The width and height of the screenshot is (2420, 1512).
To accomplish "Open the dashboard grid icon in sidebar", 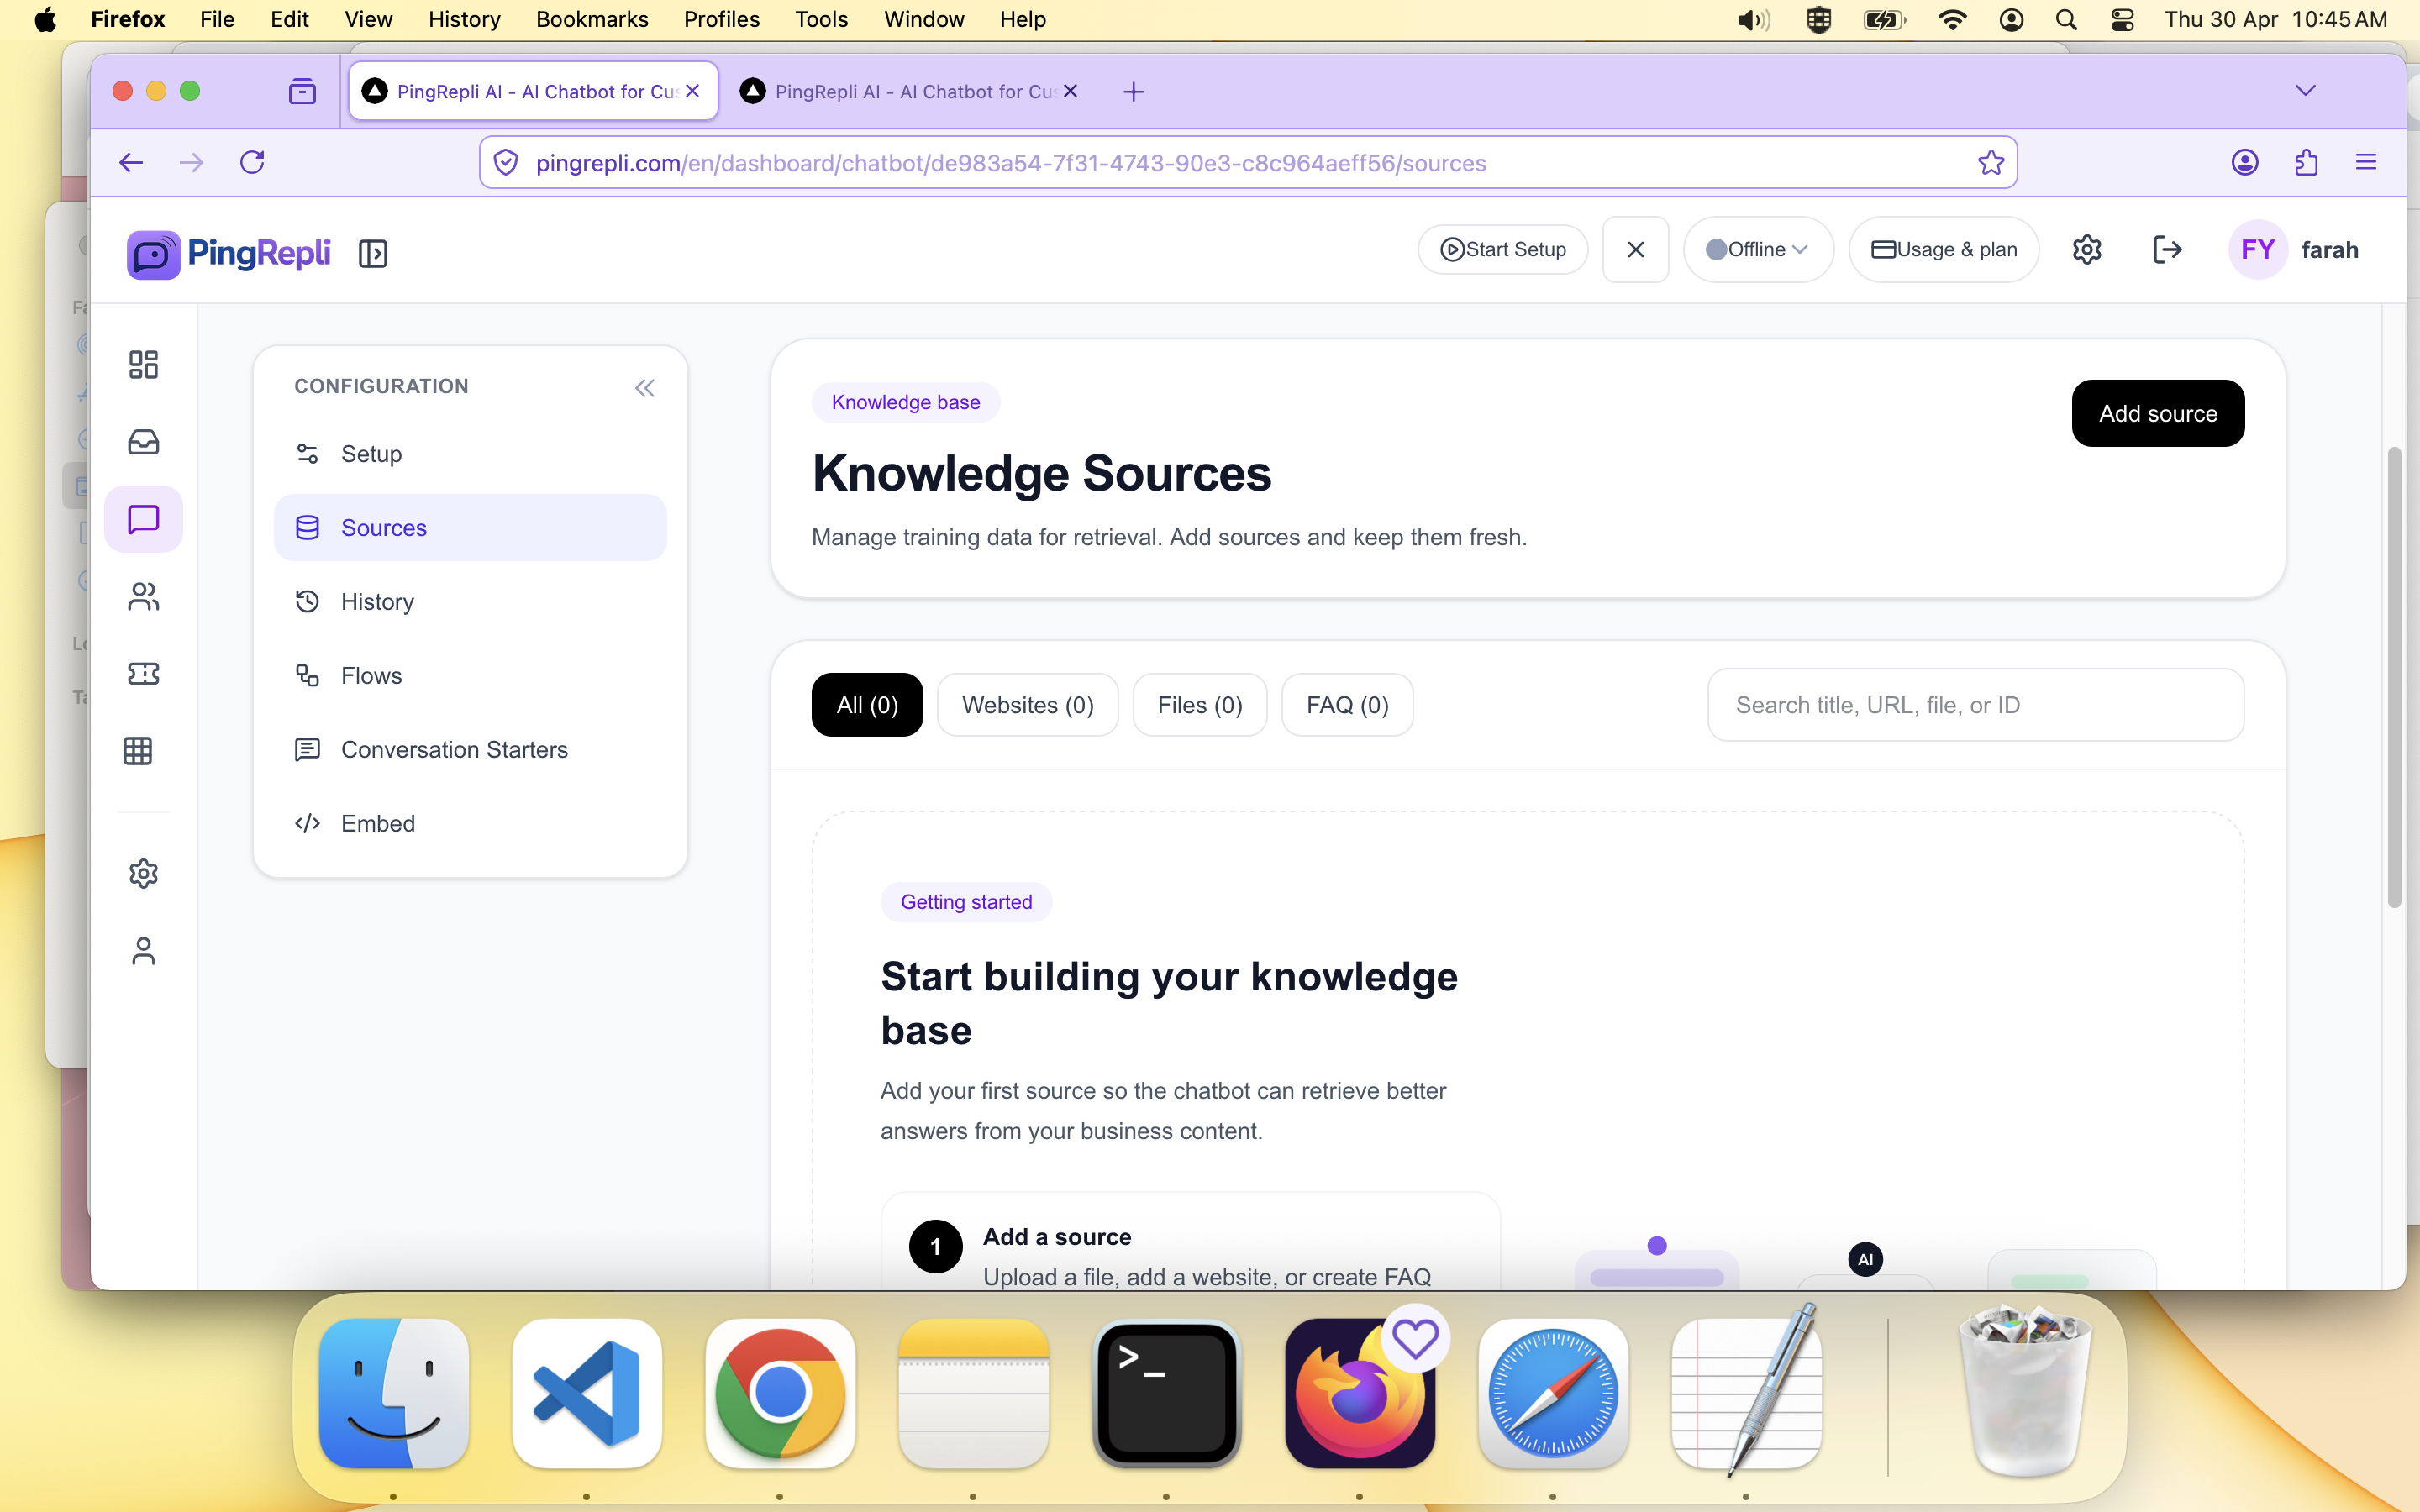I will 143,364.
